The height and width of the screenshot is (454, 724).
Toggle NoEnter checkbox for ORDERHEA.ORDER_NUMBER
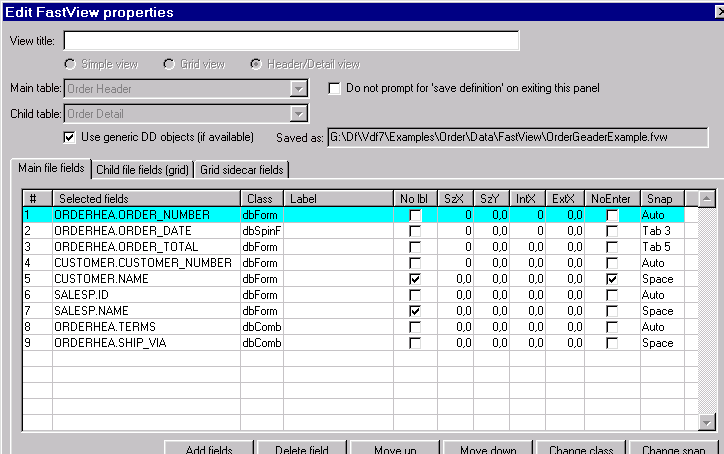[612, 215]
